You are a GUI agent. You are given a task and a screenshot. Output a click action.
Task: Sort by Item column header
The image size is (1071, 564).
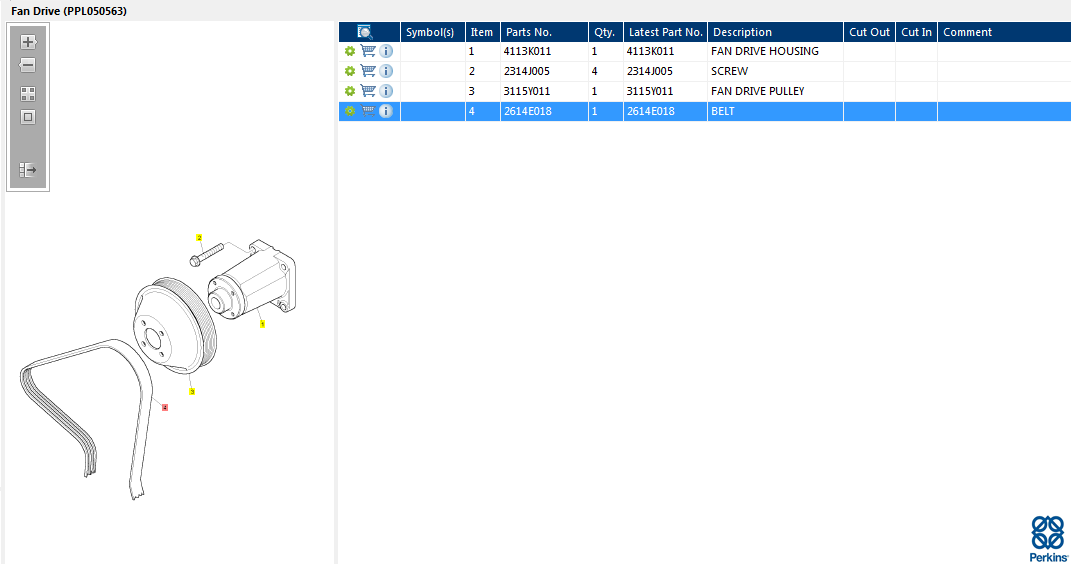point(482,32)
